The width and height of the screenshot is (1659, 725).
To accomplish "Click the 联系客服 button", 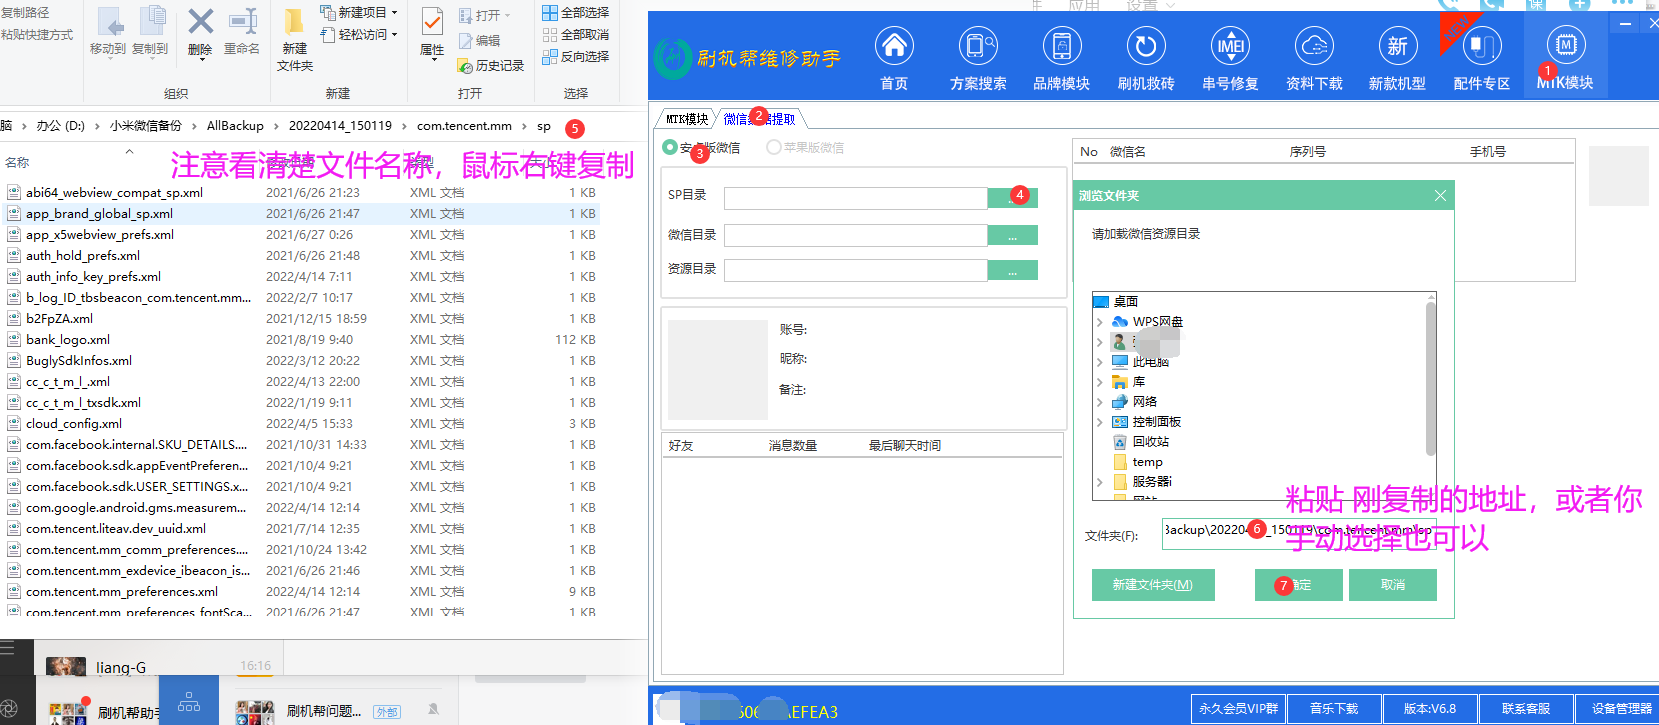I will click(1526, 709).
